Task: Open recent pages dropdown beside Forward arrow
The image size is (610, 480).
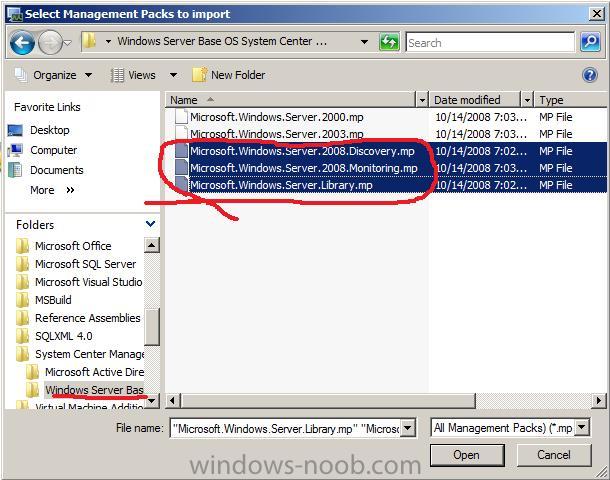Action: (x=68, y=42)
